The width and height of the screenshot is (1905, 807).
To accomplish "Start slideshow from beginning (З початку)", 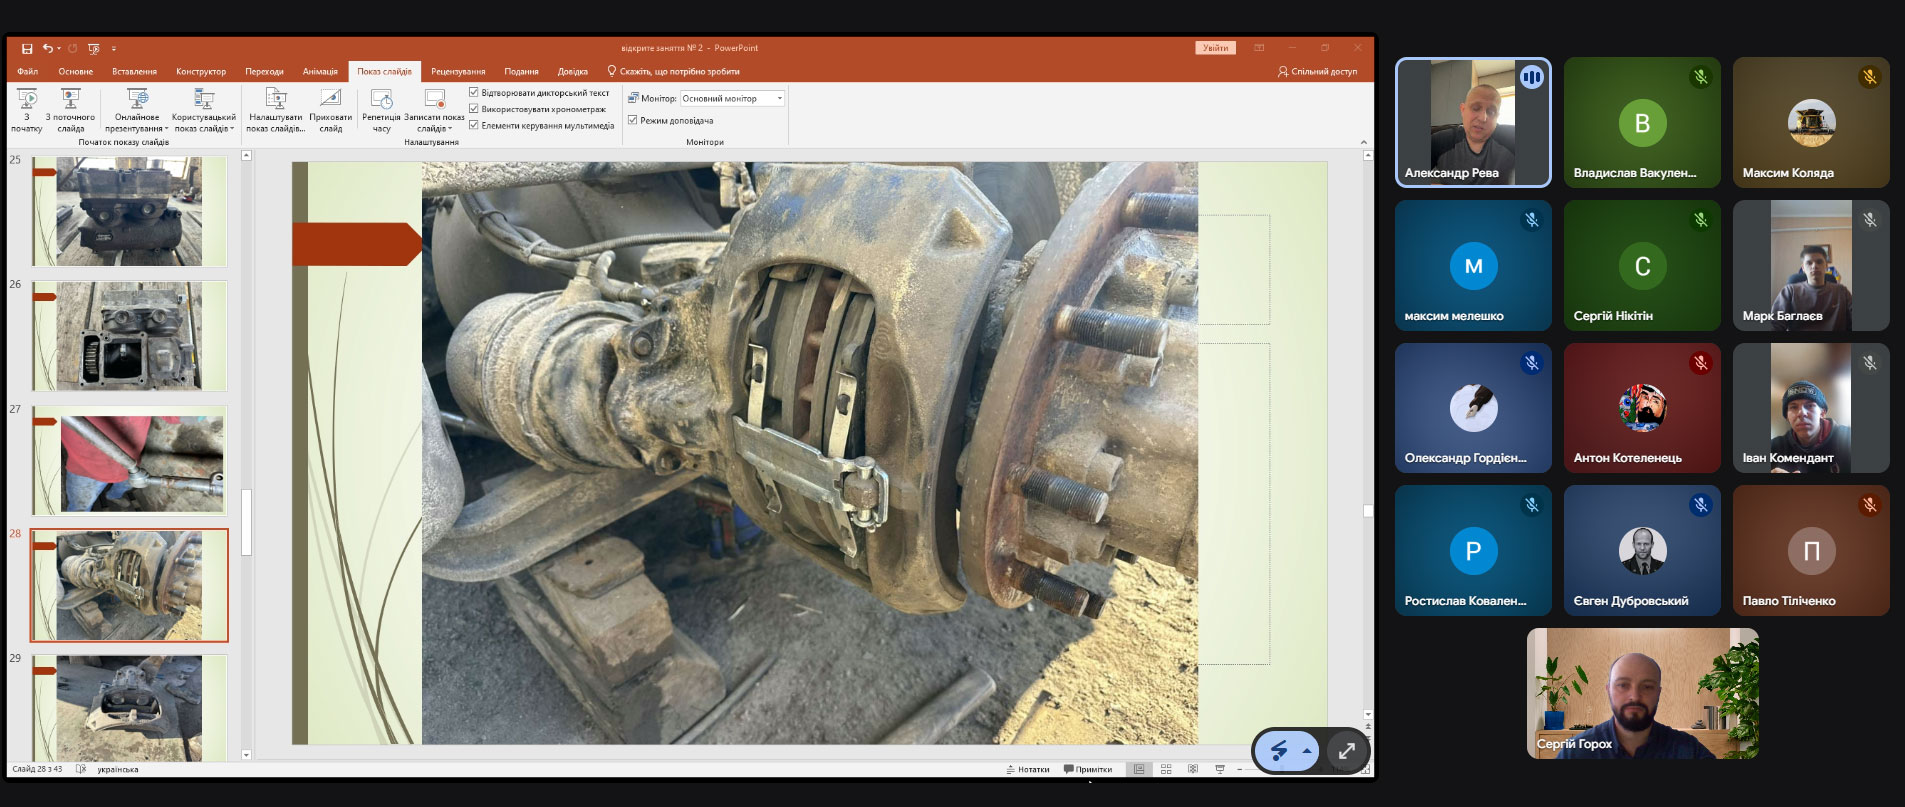I will point(27,100).
